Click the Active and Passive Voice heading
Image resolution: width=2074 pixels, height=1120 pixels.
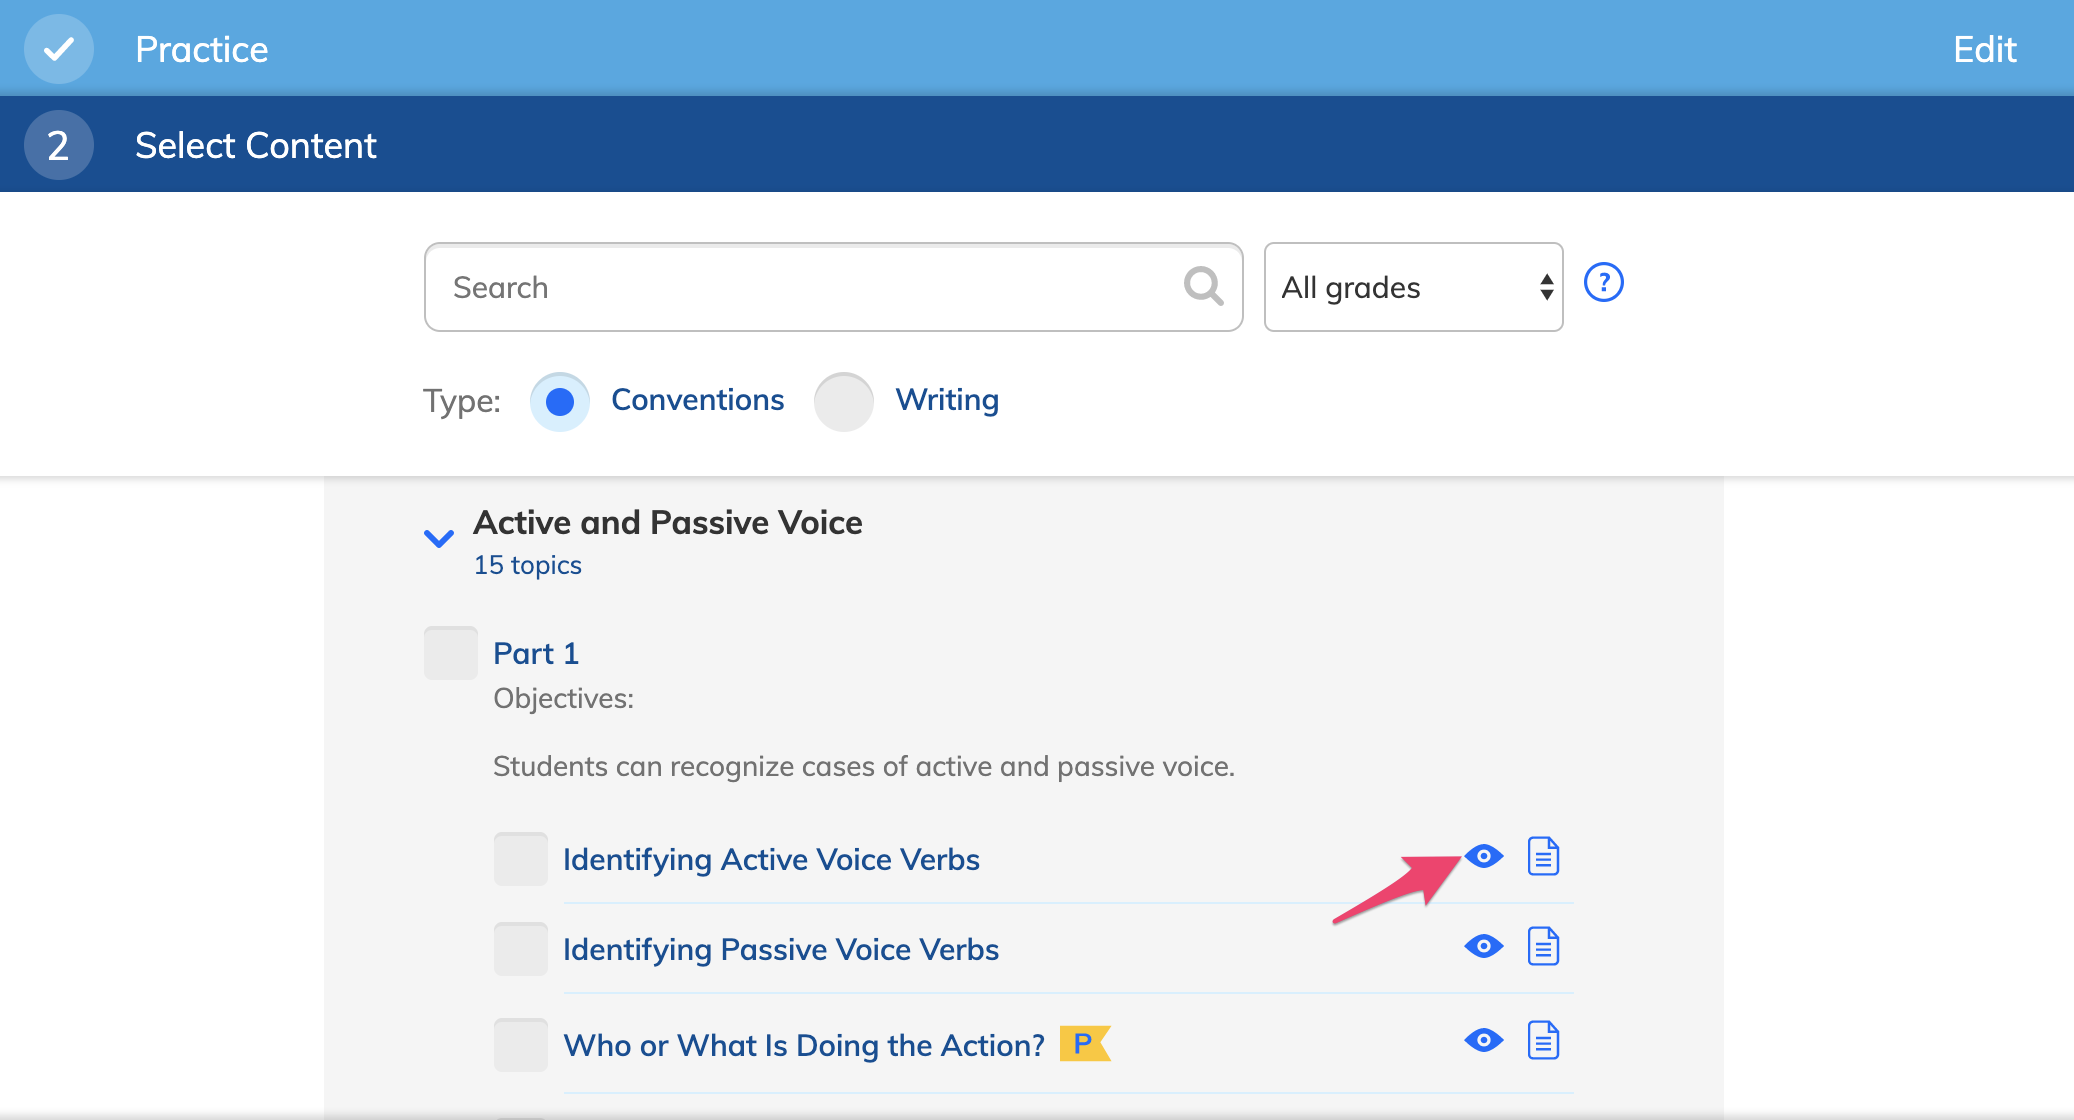coord(668,522)
